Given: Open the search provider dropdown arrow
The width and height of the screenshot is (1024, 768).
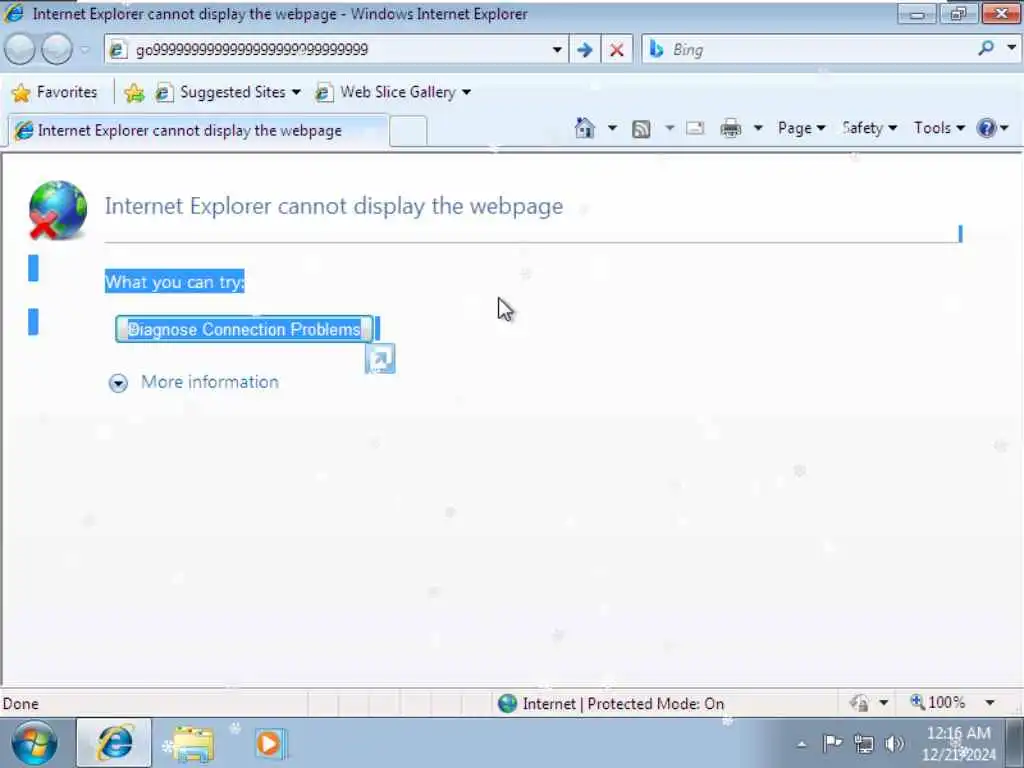Looking at the screenshot, I should point(1011,48).
